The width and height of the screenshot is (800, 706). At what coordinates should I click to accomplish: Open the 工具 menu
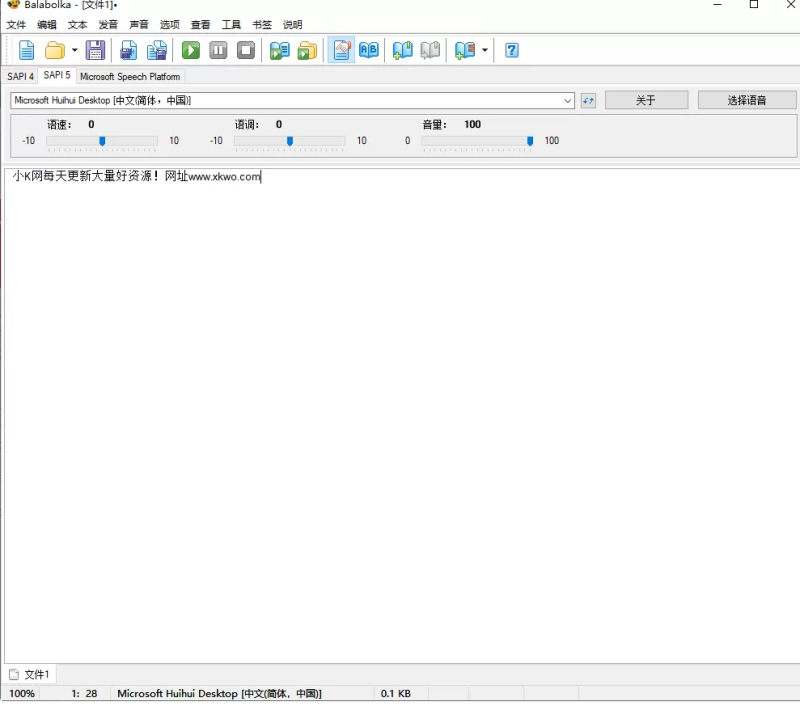pyautogui.click(x=231, y=24)
